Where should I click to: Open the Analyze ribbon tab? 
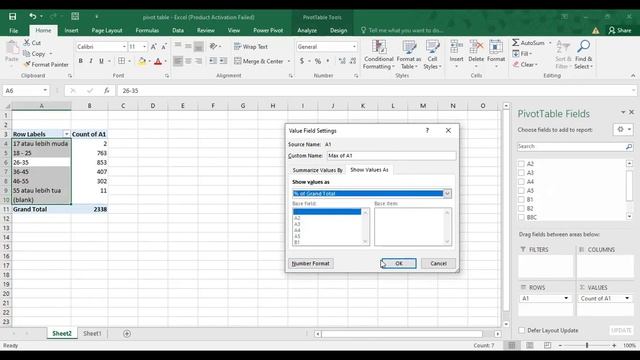click(x=307, y=30)
